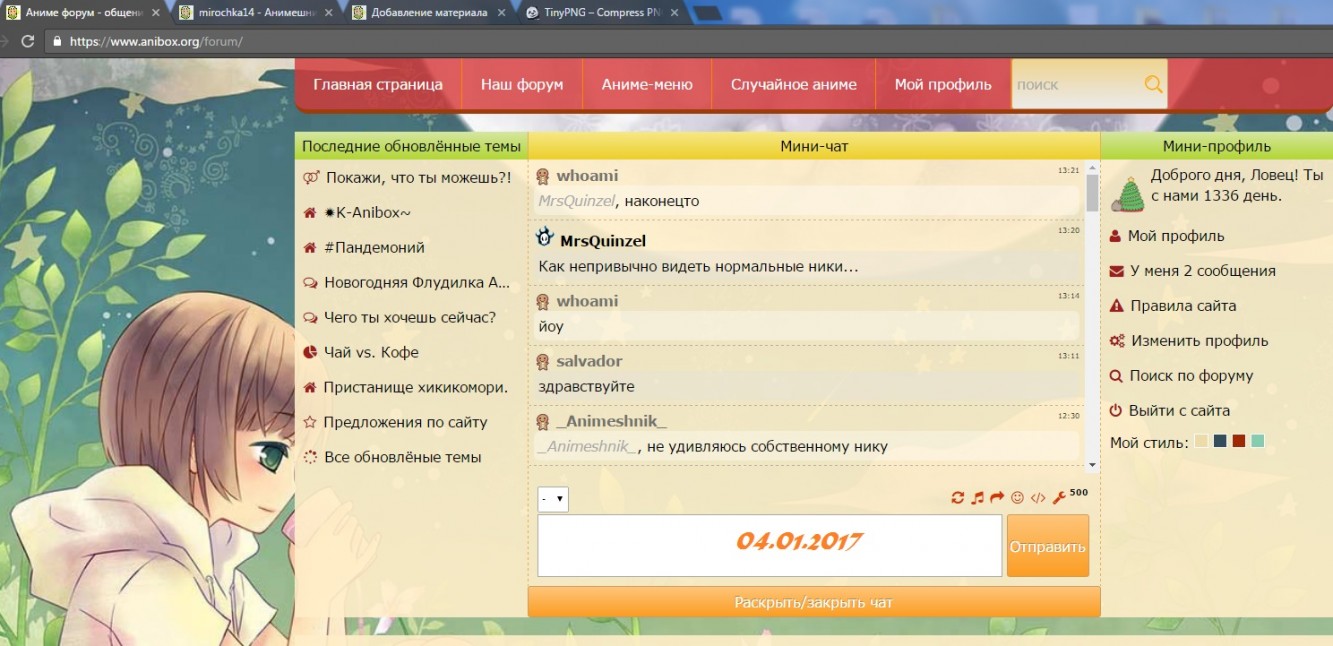Open the smiley emoticon picker

tap(1018, 498)
